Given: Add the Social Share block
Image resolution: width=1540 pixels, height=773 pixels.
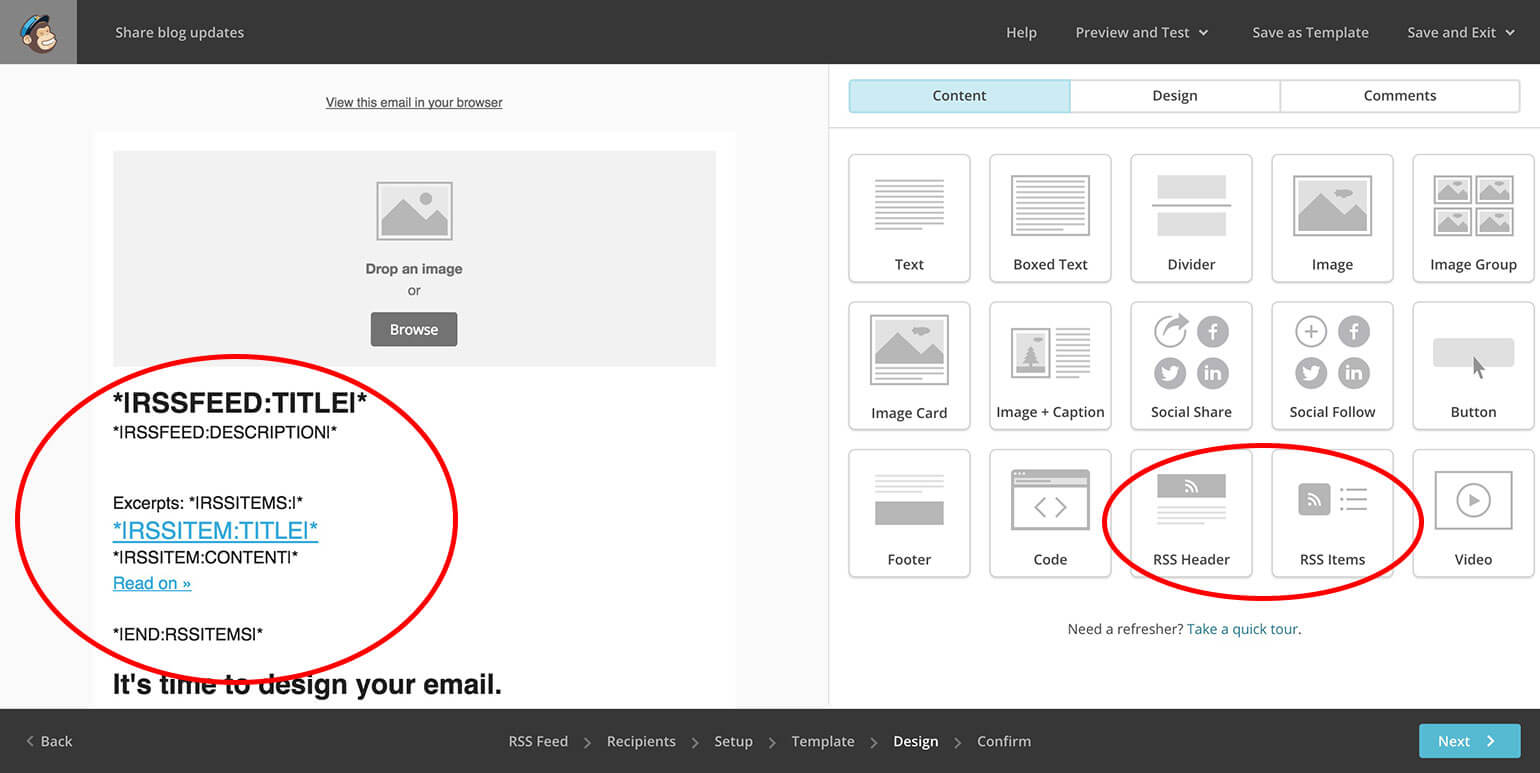Looking at the screenshot, I should [1191, 365].
